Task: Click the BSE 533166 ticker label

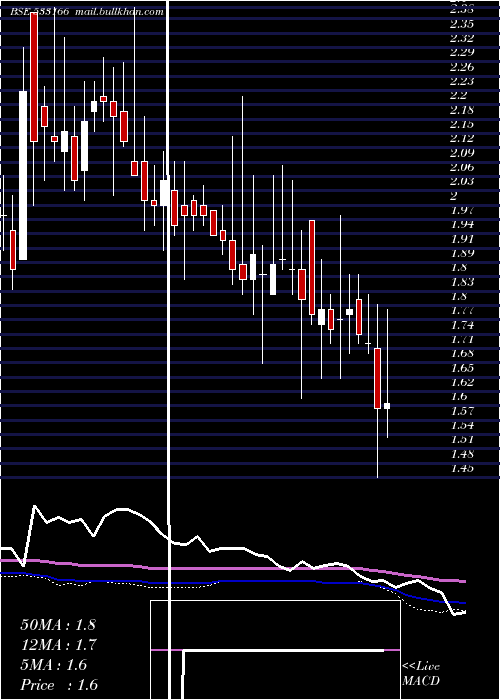Action: (x=39, y=12)
